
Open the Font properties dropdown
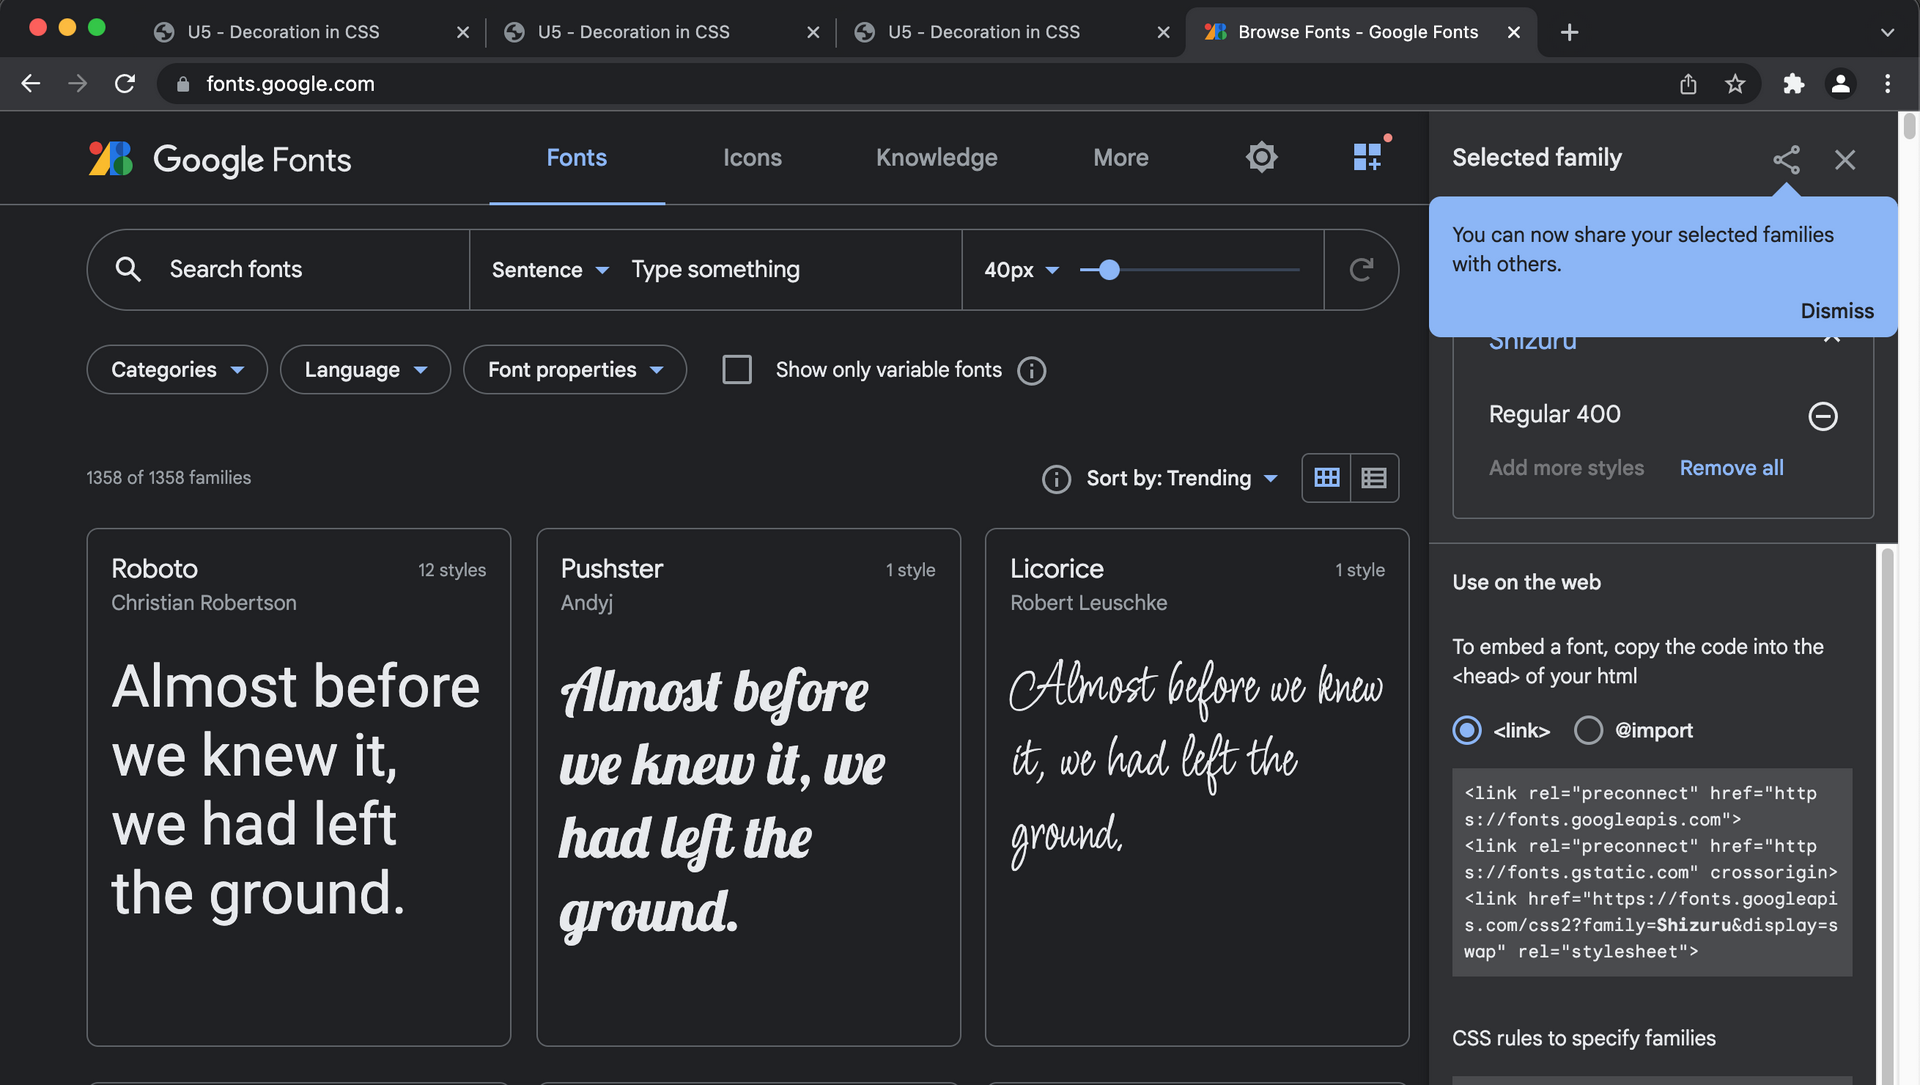click(575, 370)
